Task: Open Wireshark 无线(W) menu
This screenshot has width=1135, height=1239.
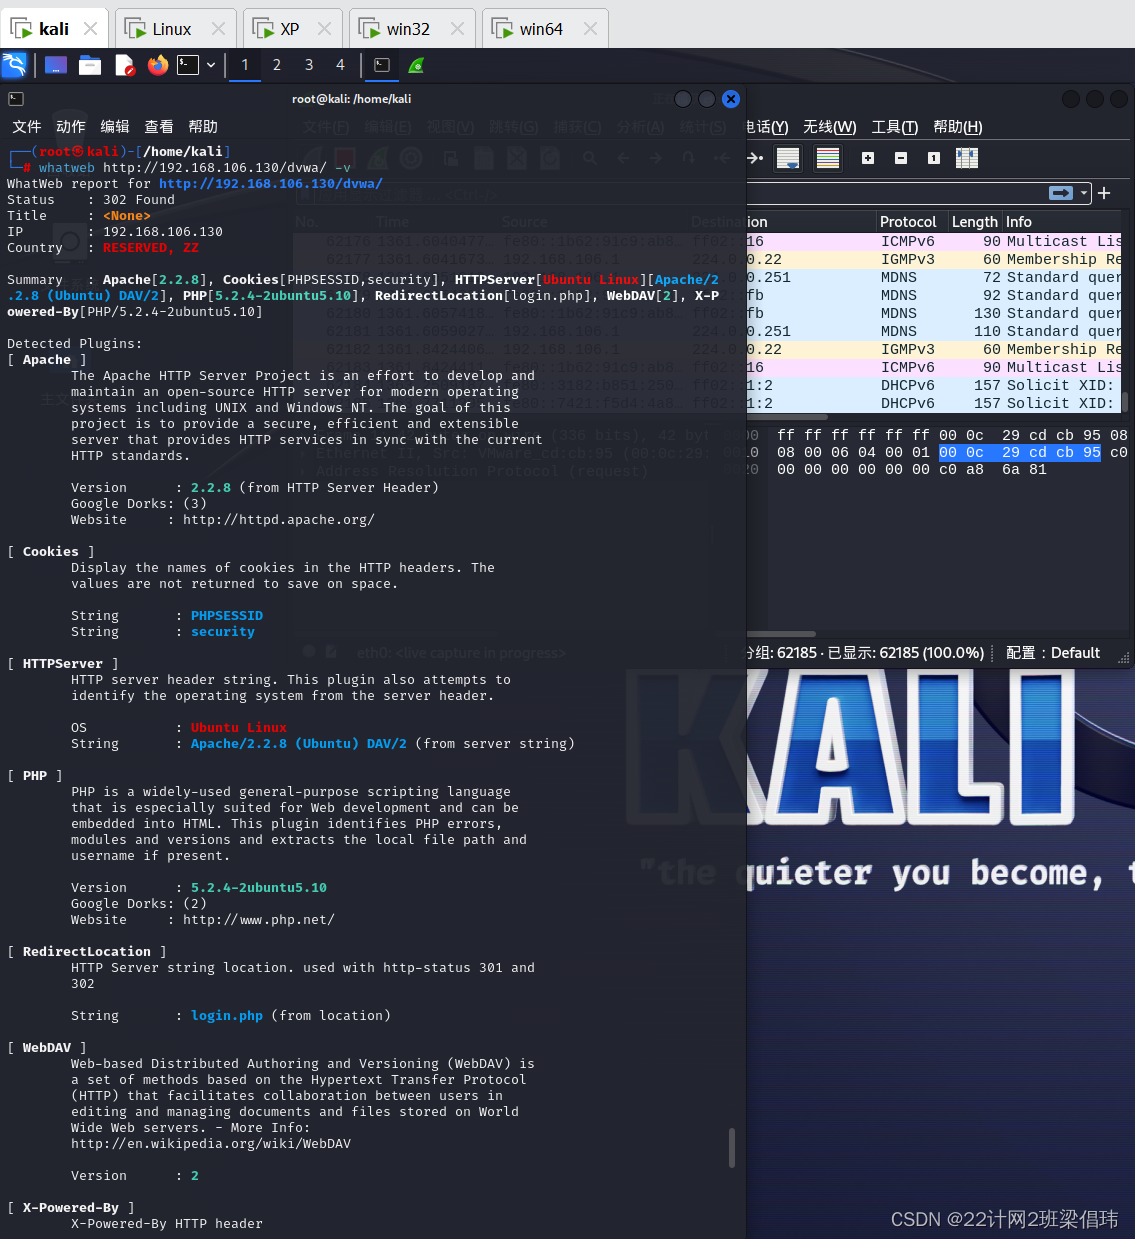Action: click(x=830, y=127)
